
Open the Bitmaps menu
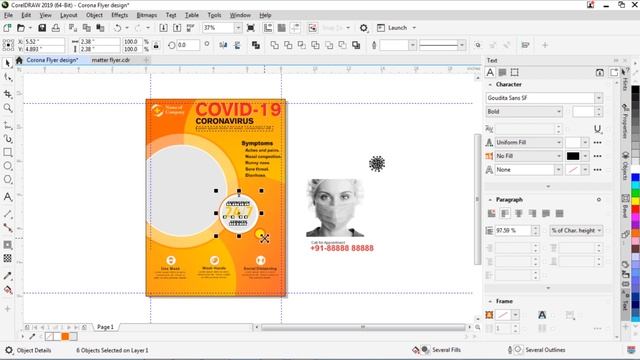[147, 15]
